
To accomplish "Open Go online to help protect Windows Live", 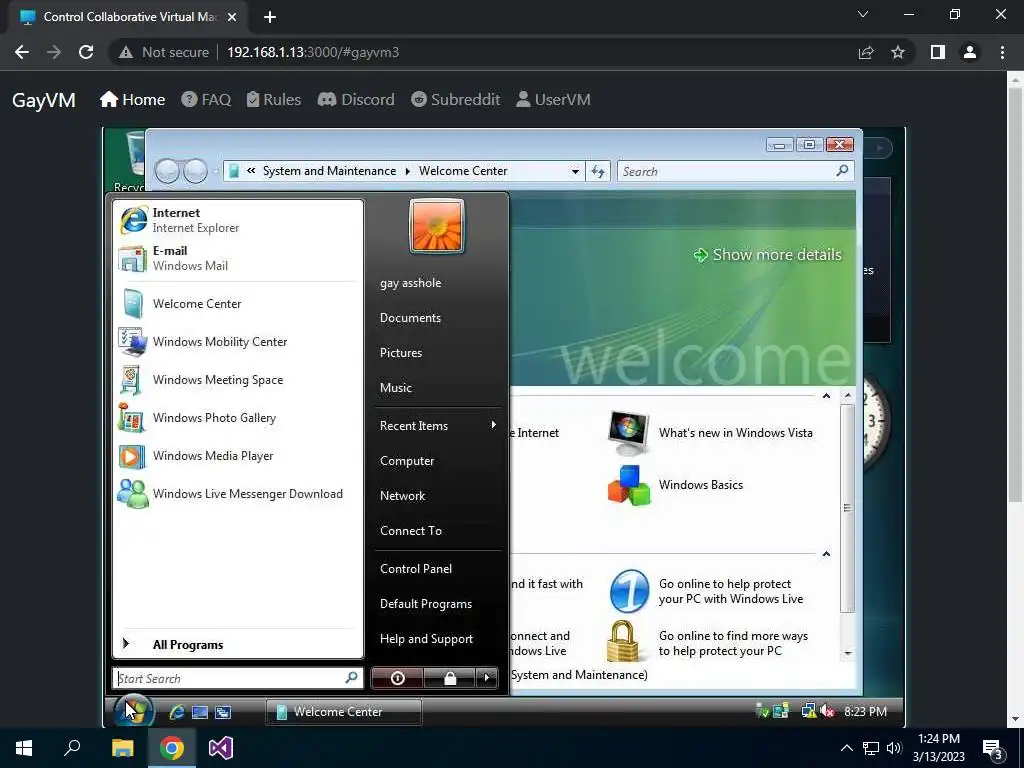I will click(707, 591).
